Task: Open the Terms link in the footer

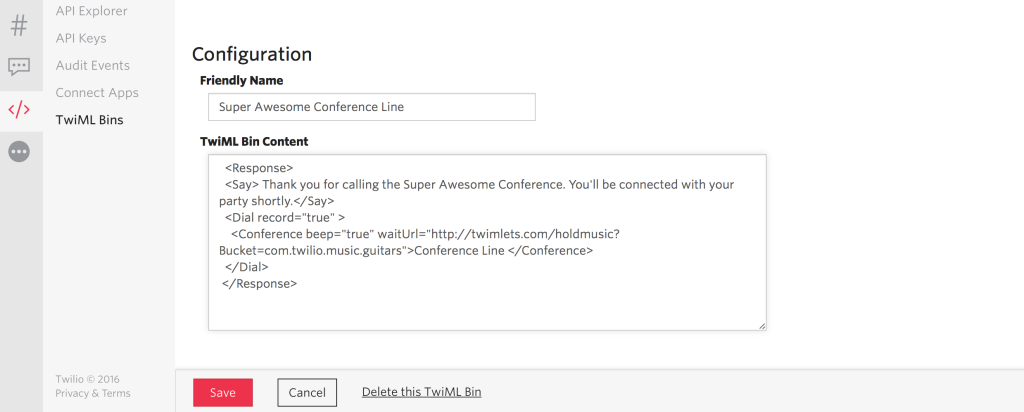Action: [116, 394]
